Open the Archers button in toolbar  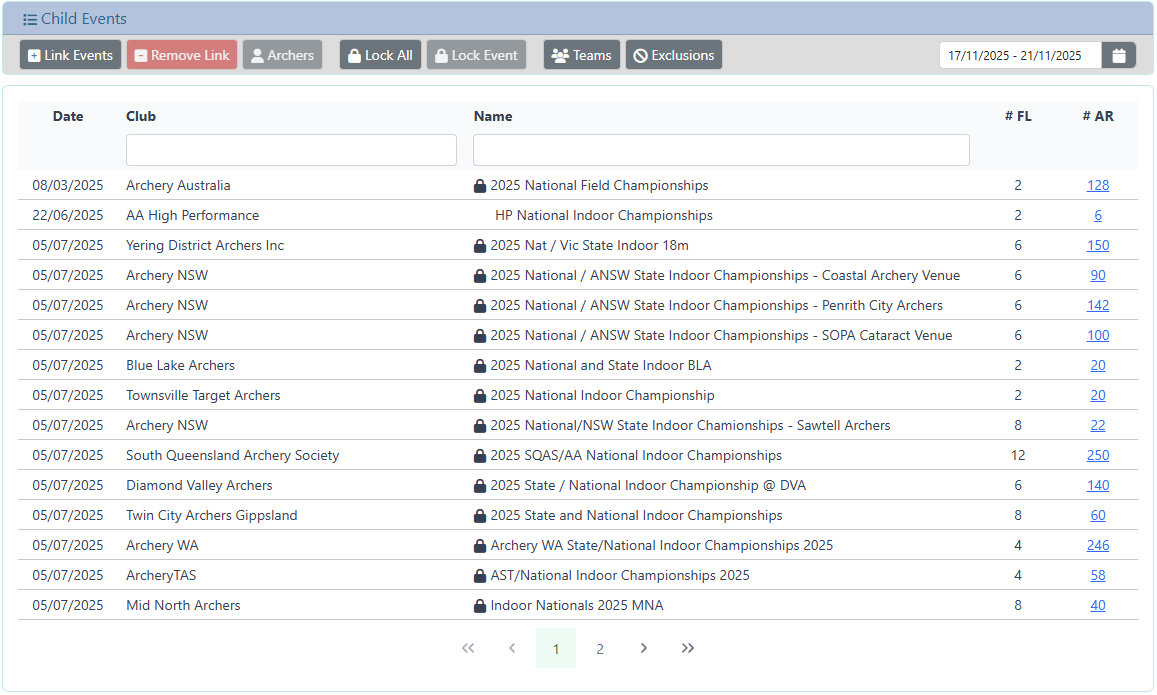tap(282, 56)
